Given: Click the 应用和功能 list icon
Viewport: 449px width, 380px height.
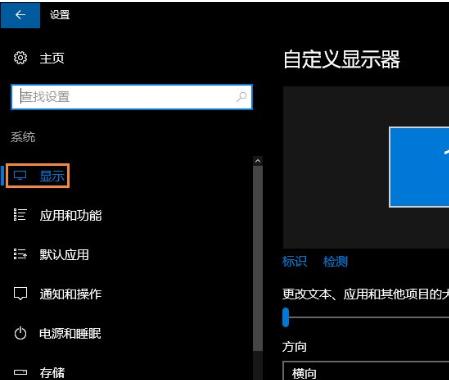Looking at the screenshot, I should coord(20,215).
